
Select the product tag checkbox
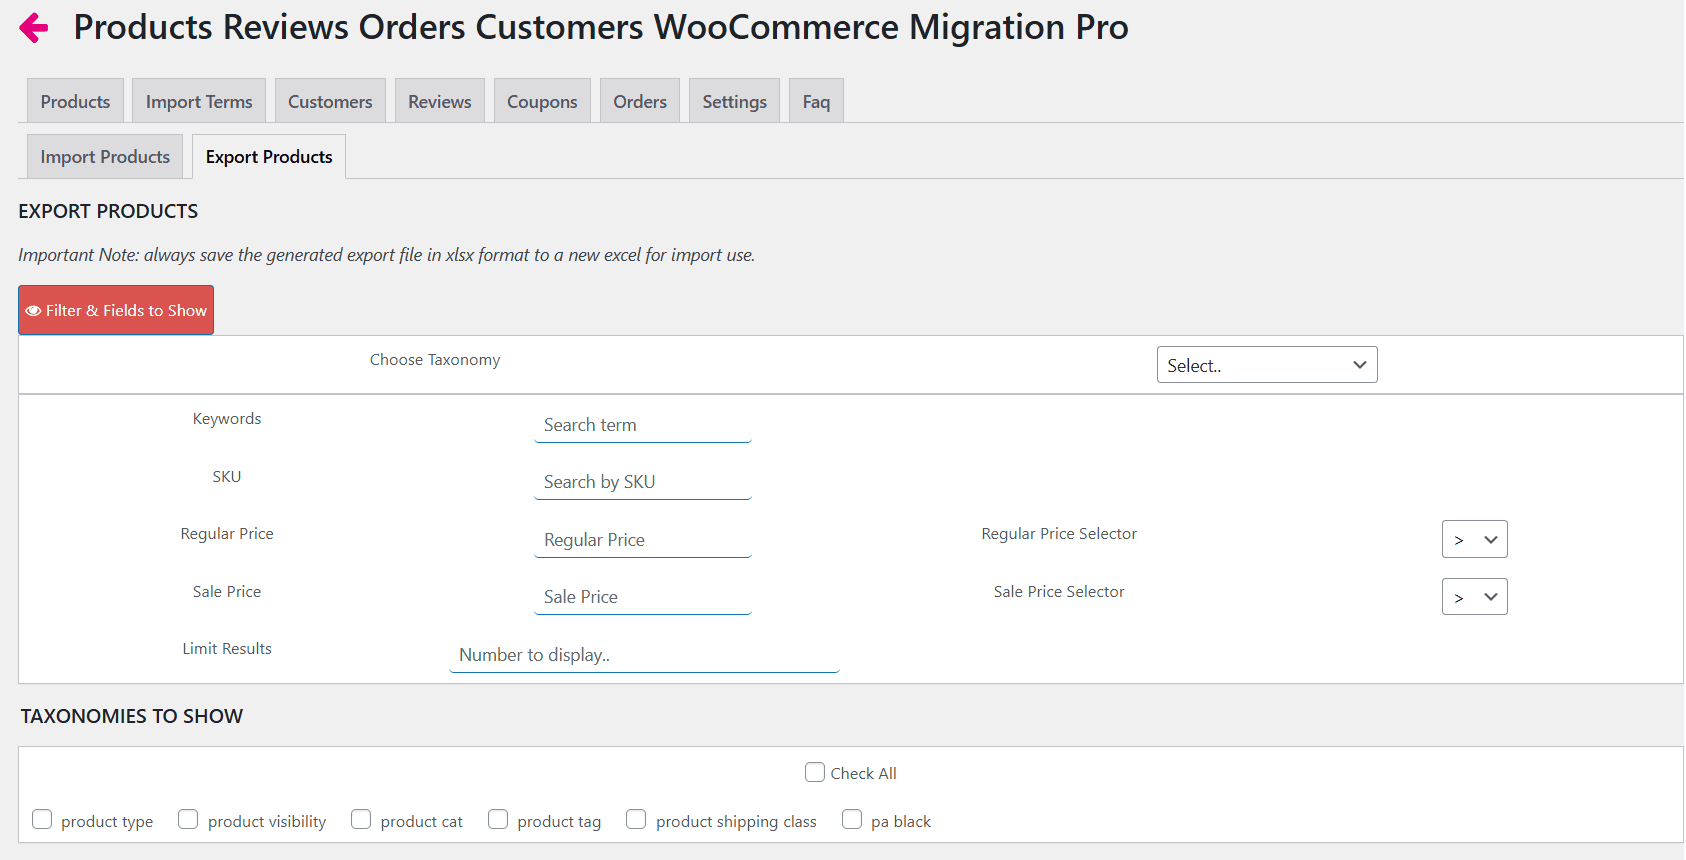tap(498, 819)
